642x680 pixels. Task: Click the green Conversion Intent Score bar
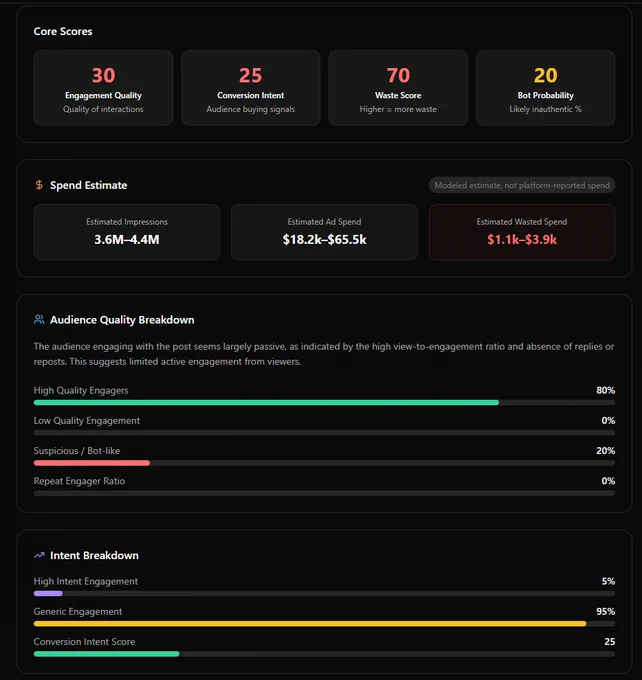pyautogui.click(x=106, y=654)
